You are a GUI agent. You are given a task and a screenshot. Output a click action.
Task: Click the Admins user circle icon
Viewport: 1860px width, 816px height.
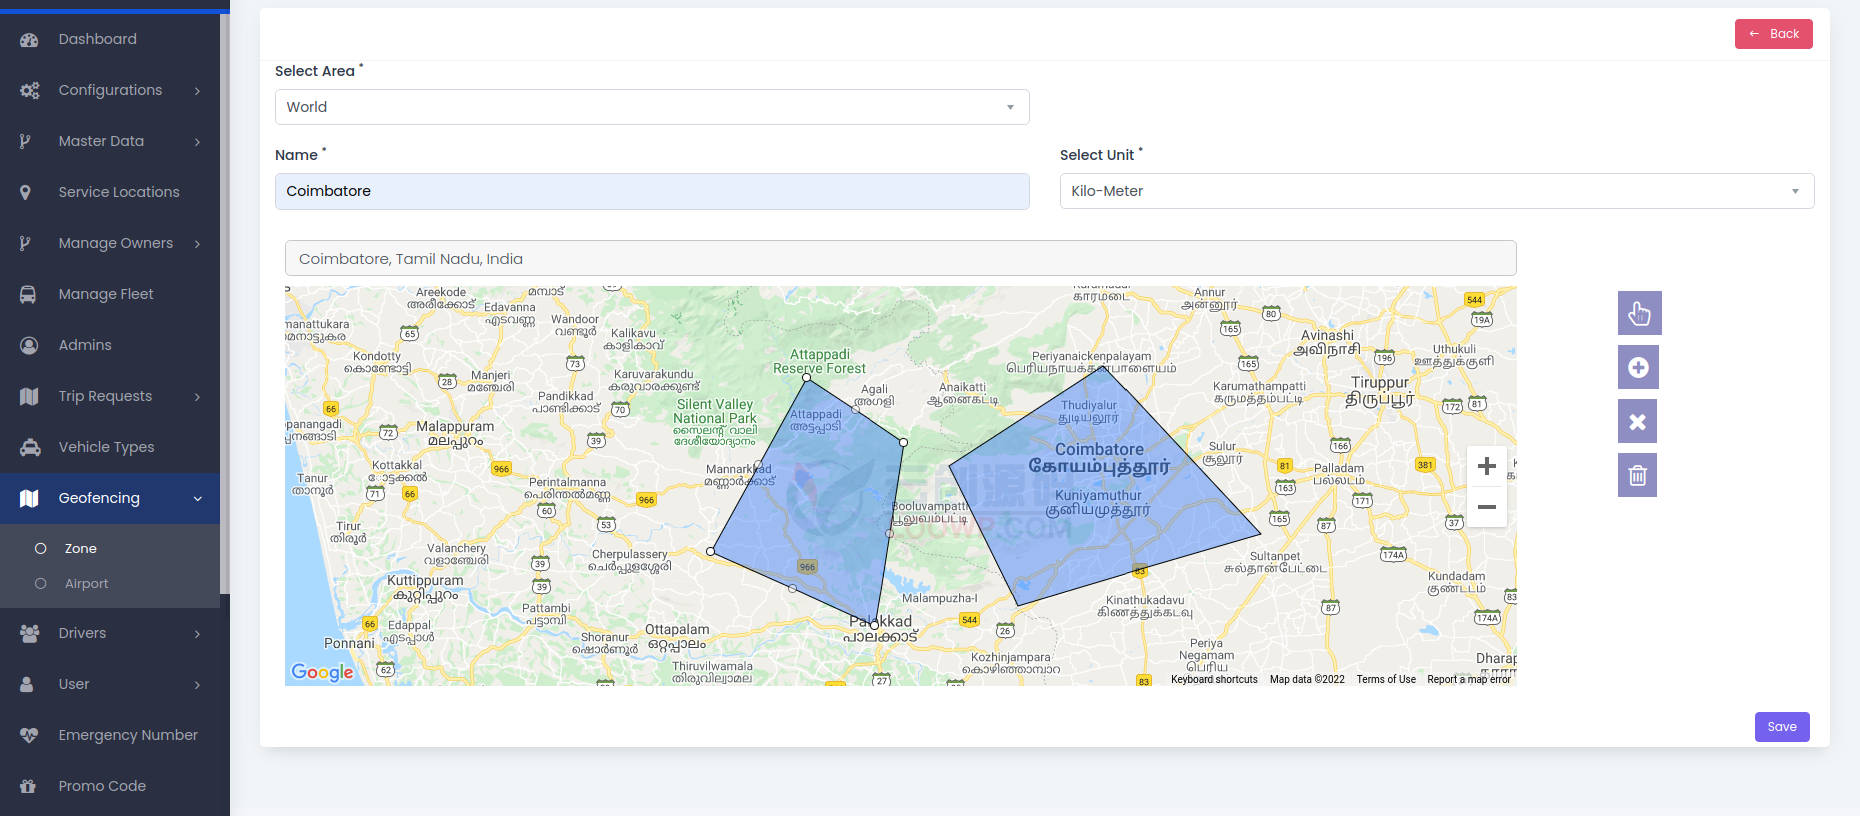[x=29, y=345]
